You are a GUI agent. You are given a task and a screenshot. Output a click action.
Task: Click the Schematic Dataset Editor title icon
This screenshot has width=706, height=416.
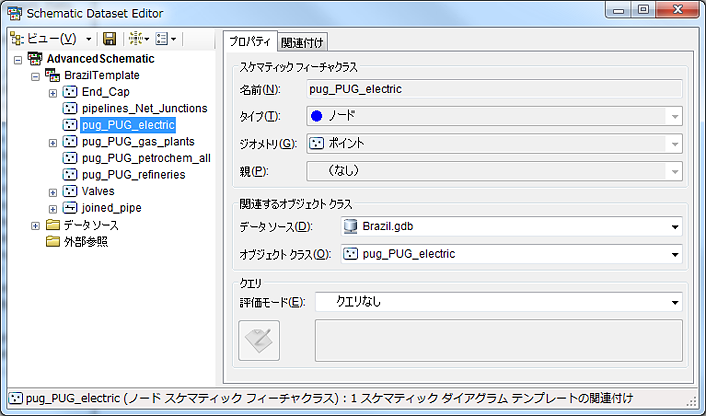[14, 14]
